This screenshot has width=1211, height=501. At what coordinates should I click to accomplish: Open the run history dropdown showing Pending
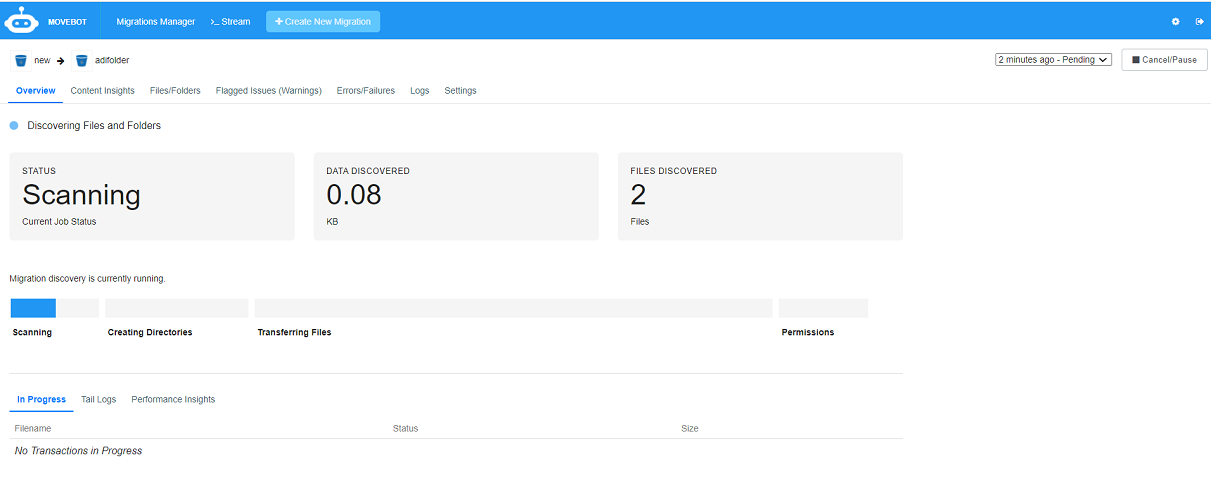point(1053,60)
